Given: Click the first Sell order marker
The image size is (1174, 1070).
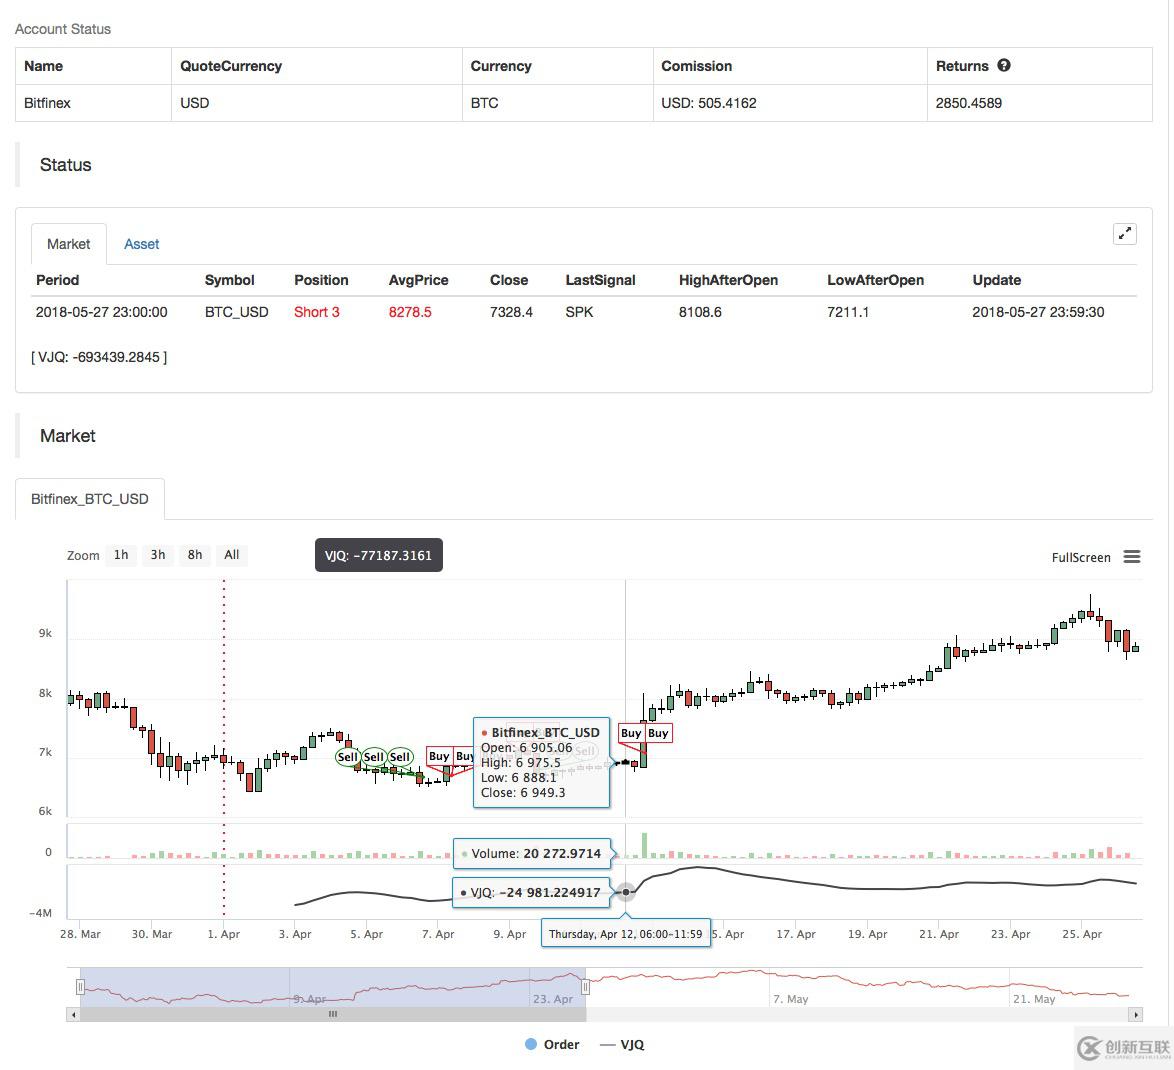Looking at the screenshot, I should [x=347, y=757].
